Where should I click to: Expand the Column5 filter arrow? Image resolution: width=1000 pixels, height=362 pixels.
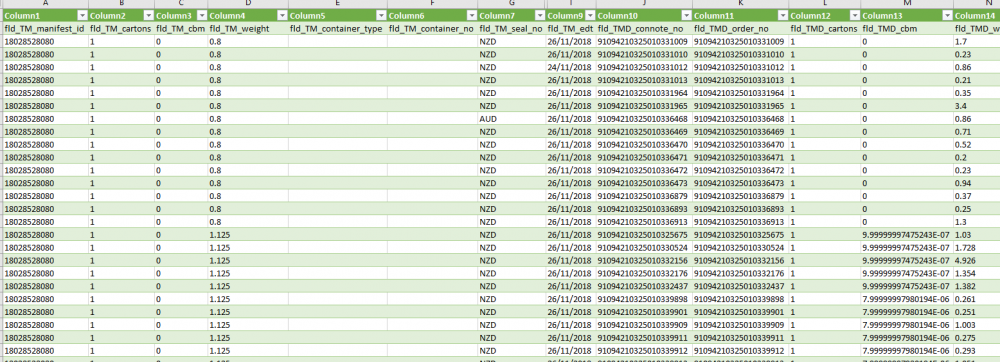tap(381, 15)
